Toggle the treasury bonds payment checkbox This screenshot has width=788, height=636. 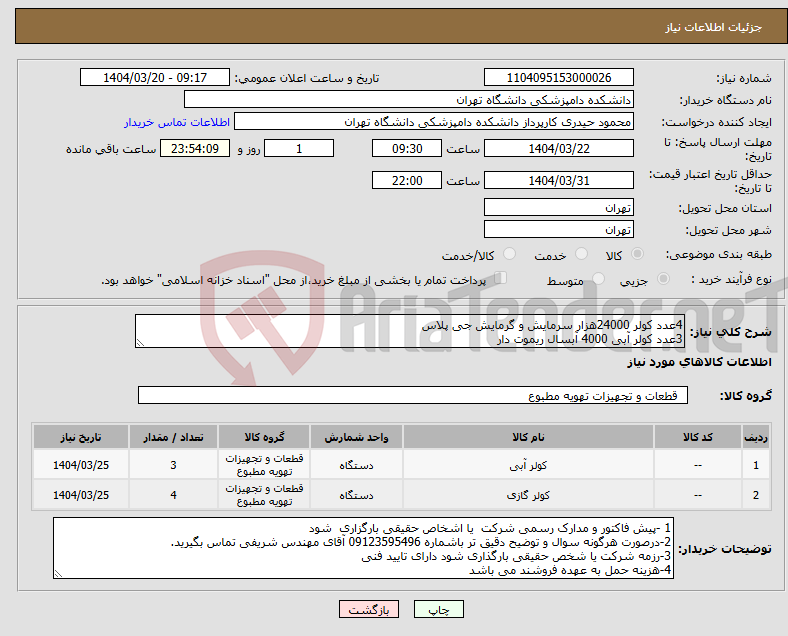pyautogui.click(x=501, y=278)
